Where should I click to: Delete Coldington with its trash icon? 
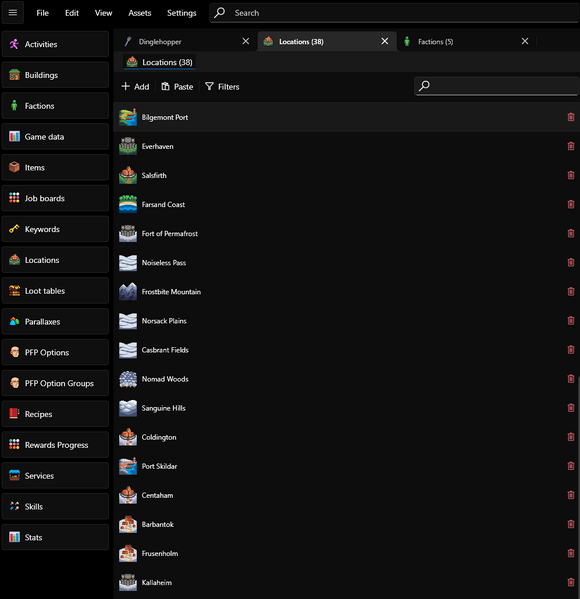pos(571,437)
